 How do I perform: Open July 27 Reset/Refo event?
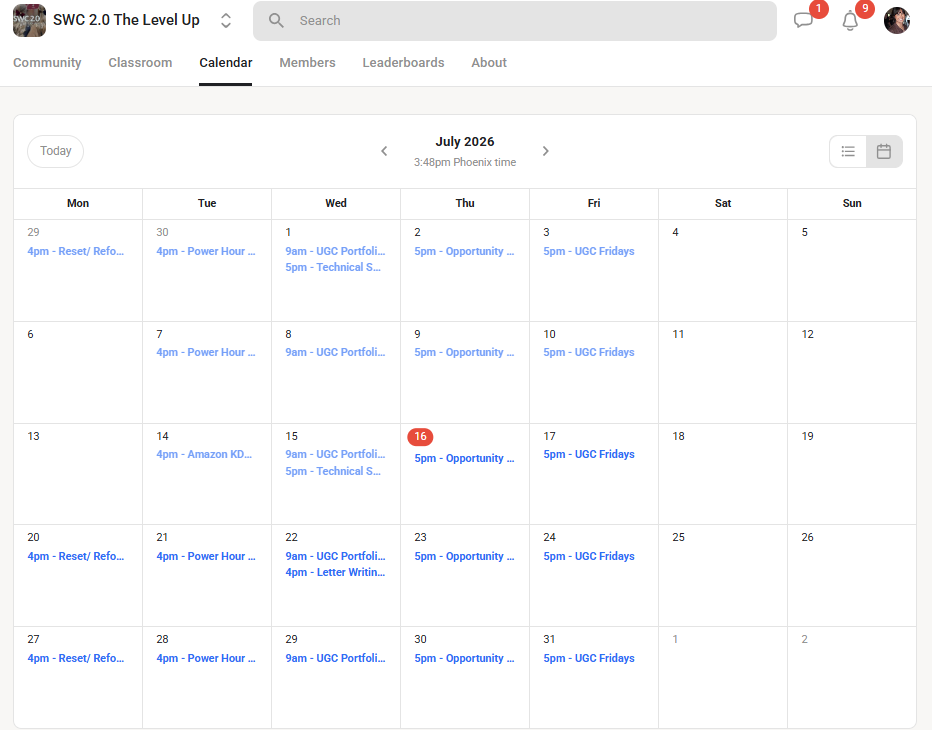coord(75,658)
